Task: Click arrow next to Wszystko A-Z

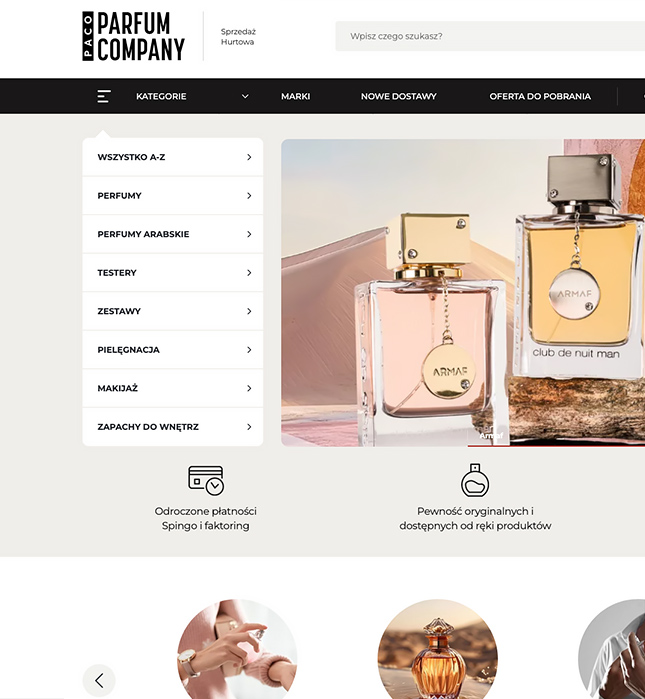Action: point(249,157)
